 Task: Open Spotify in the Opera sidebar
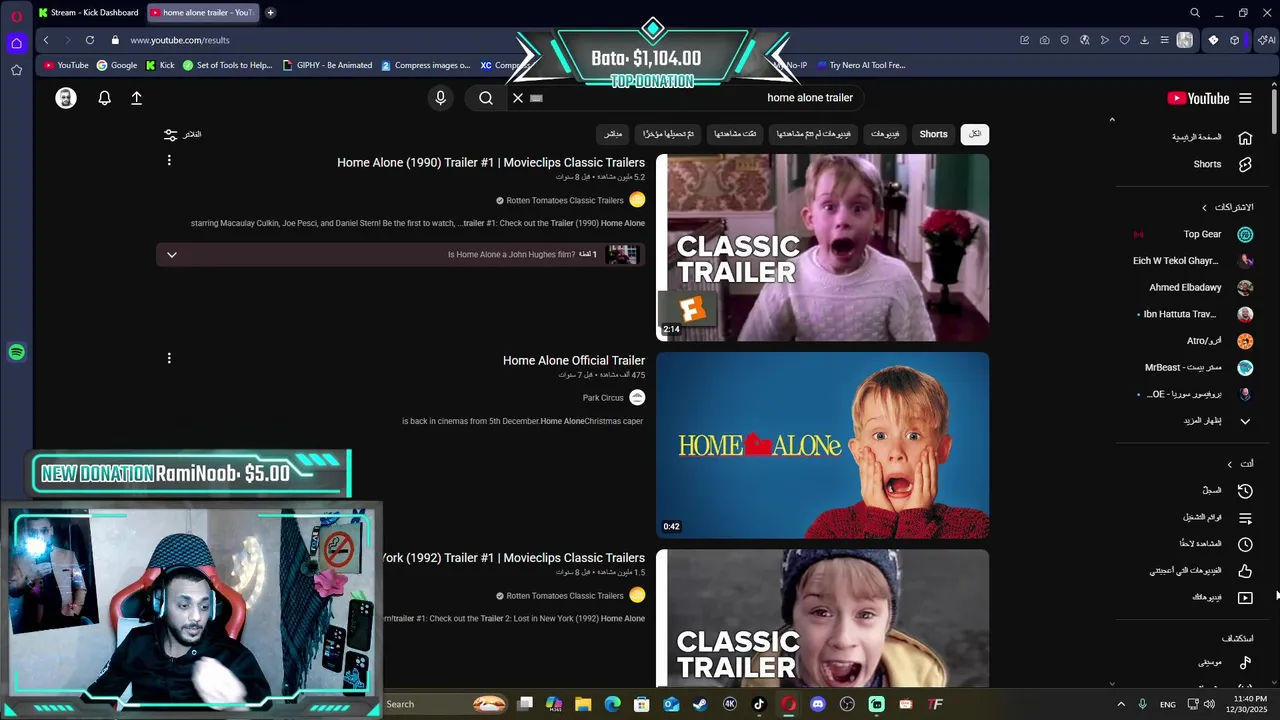(x=16, y=352)
